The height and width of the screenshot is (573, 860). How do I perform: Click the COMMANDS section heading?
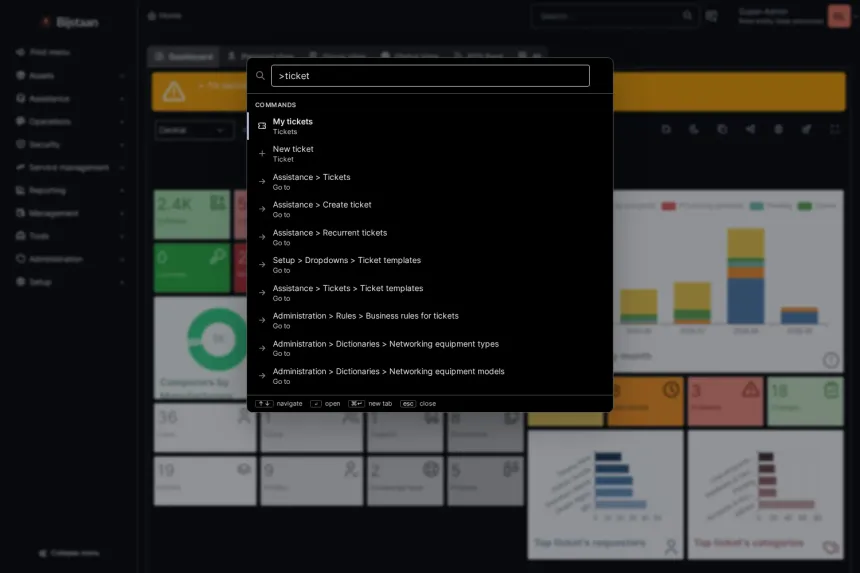pos(275,105)
